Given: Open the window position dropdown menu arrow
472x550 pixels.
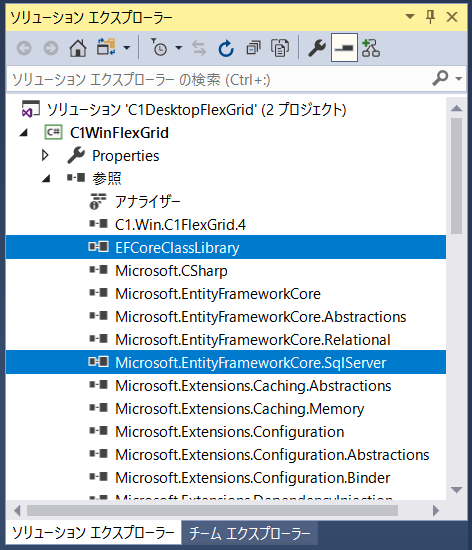Looking at the screenshot, I should tap(410, 16).
